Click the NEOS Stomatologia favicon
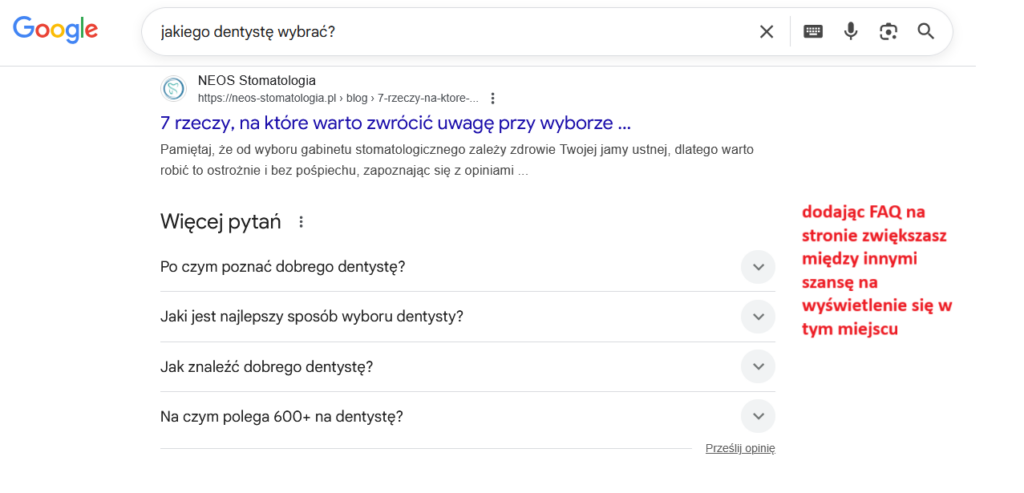The height and width of the screenshot is (493, 1024). tap(173, 89)
